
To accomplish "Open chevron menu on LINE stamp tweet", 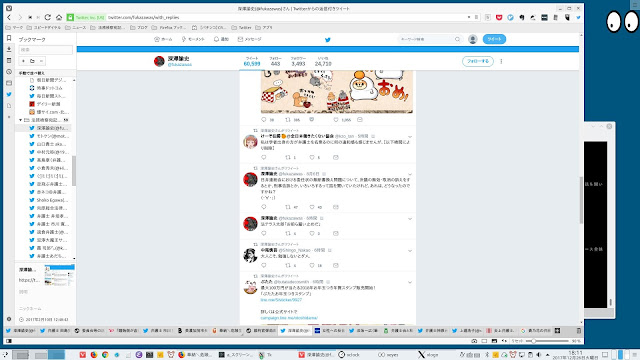I will (410, 282).
